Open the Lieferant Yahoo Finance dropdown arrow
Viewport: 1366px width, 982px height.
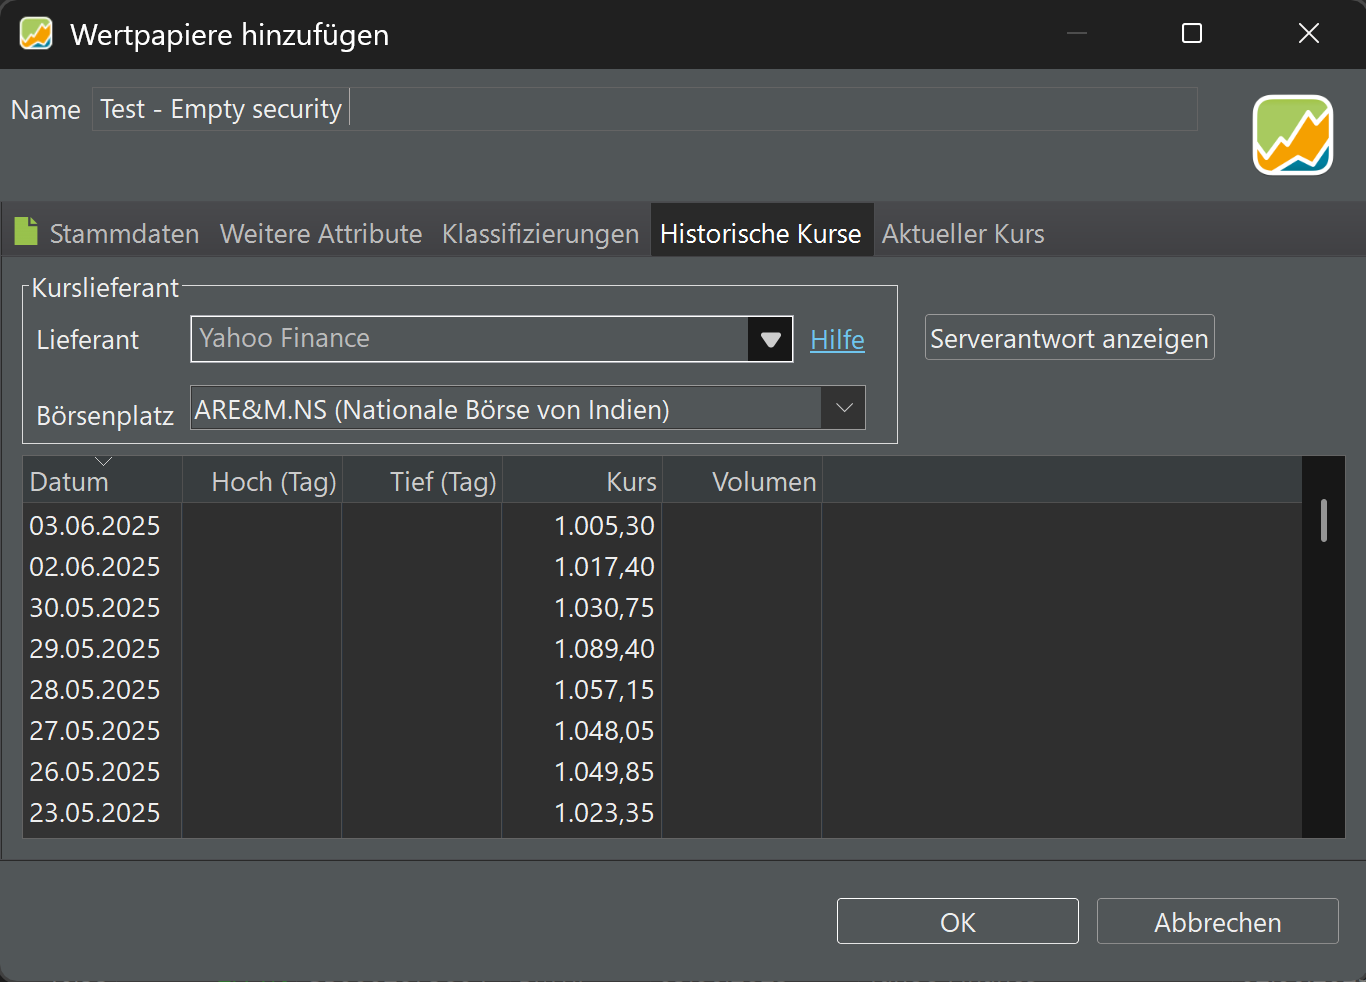[x=770, y=339]
